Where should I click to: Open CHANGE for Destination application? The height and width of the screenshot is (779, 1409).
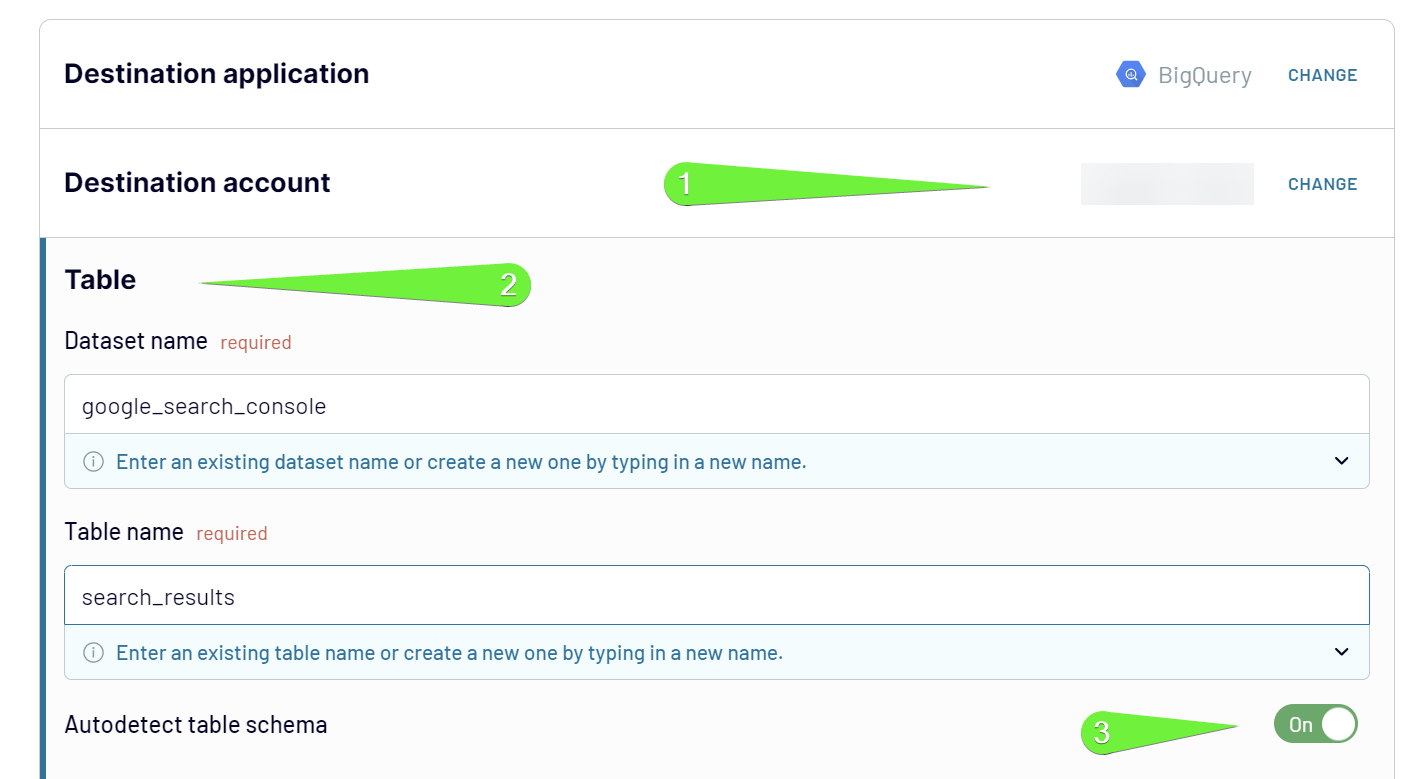coord(1322,75)
